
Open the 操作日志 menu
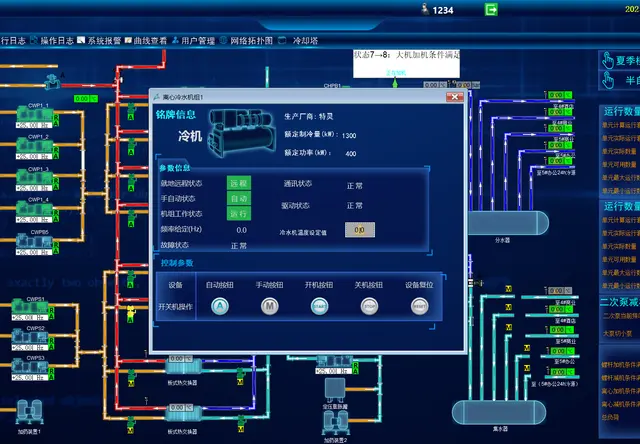coord(57,40)
